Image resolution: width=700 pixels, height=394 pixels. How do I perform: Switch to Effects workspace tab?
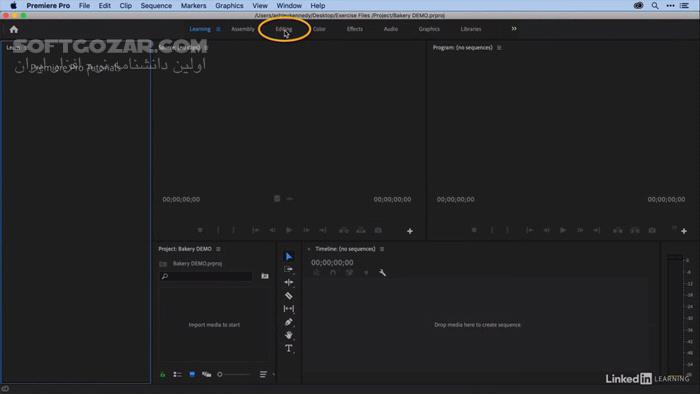click(355, 29)
